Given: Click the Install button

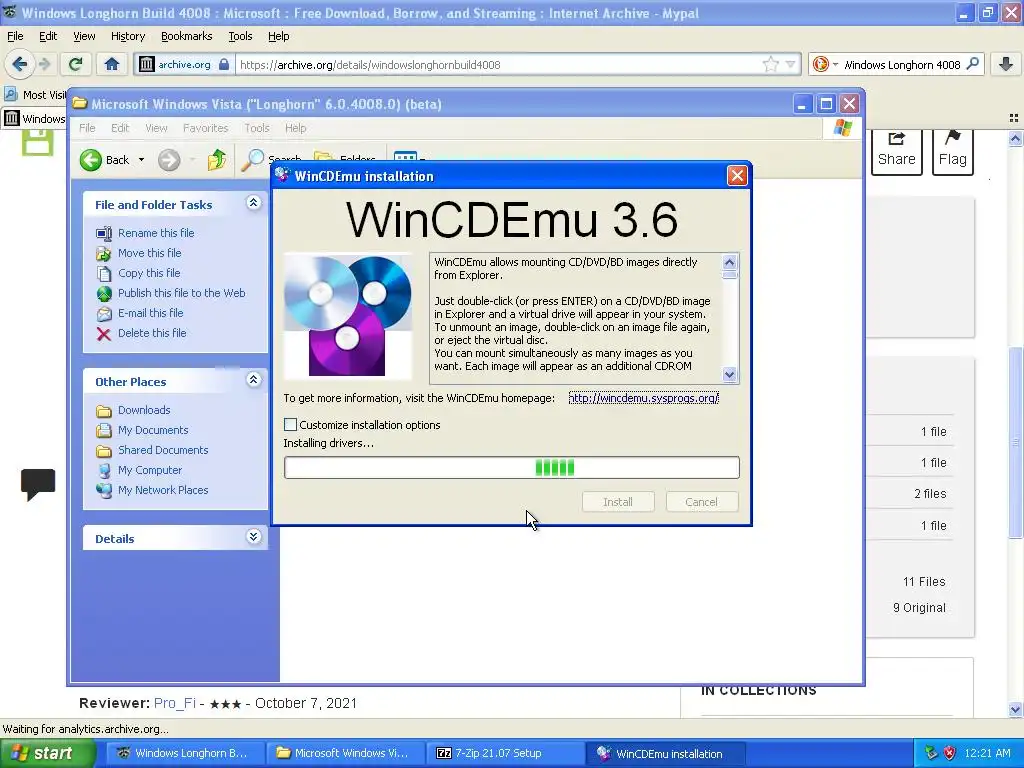Looking at the screenshot, I should point(618,502).
